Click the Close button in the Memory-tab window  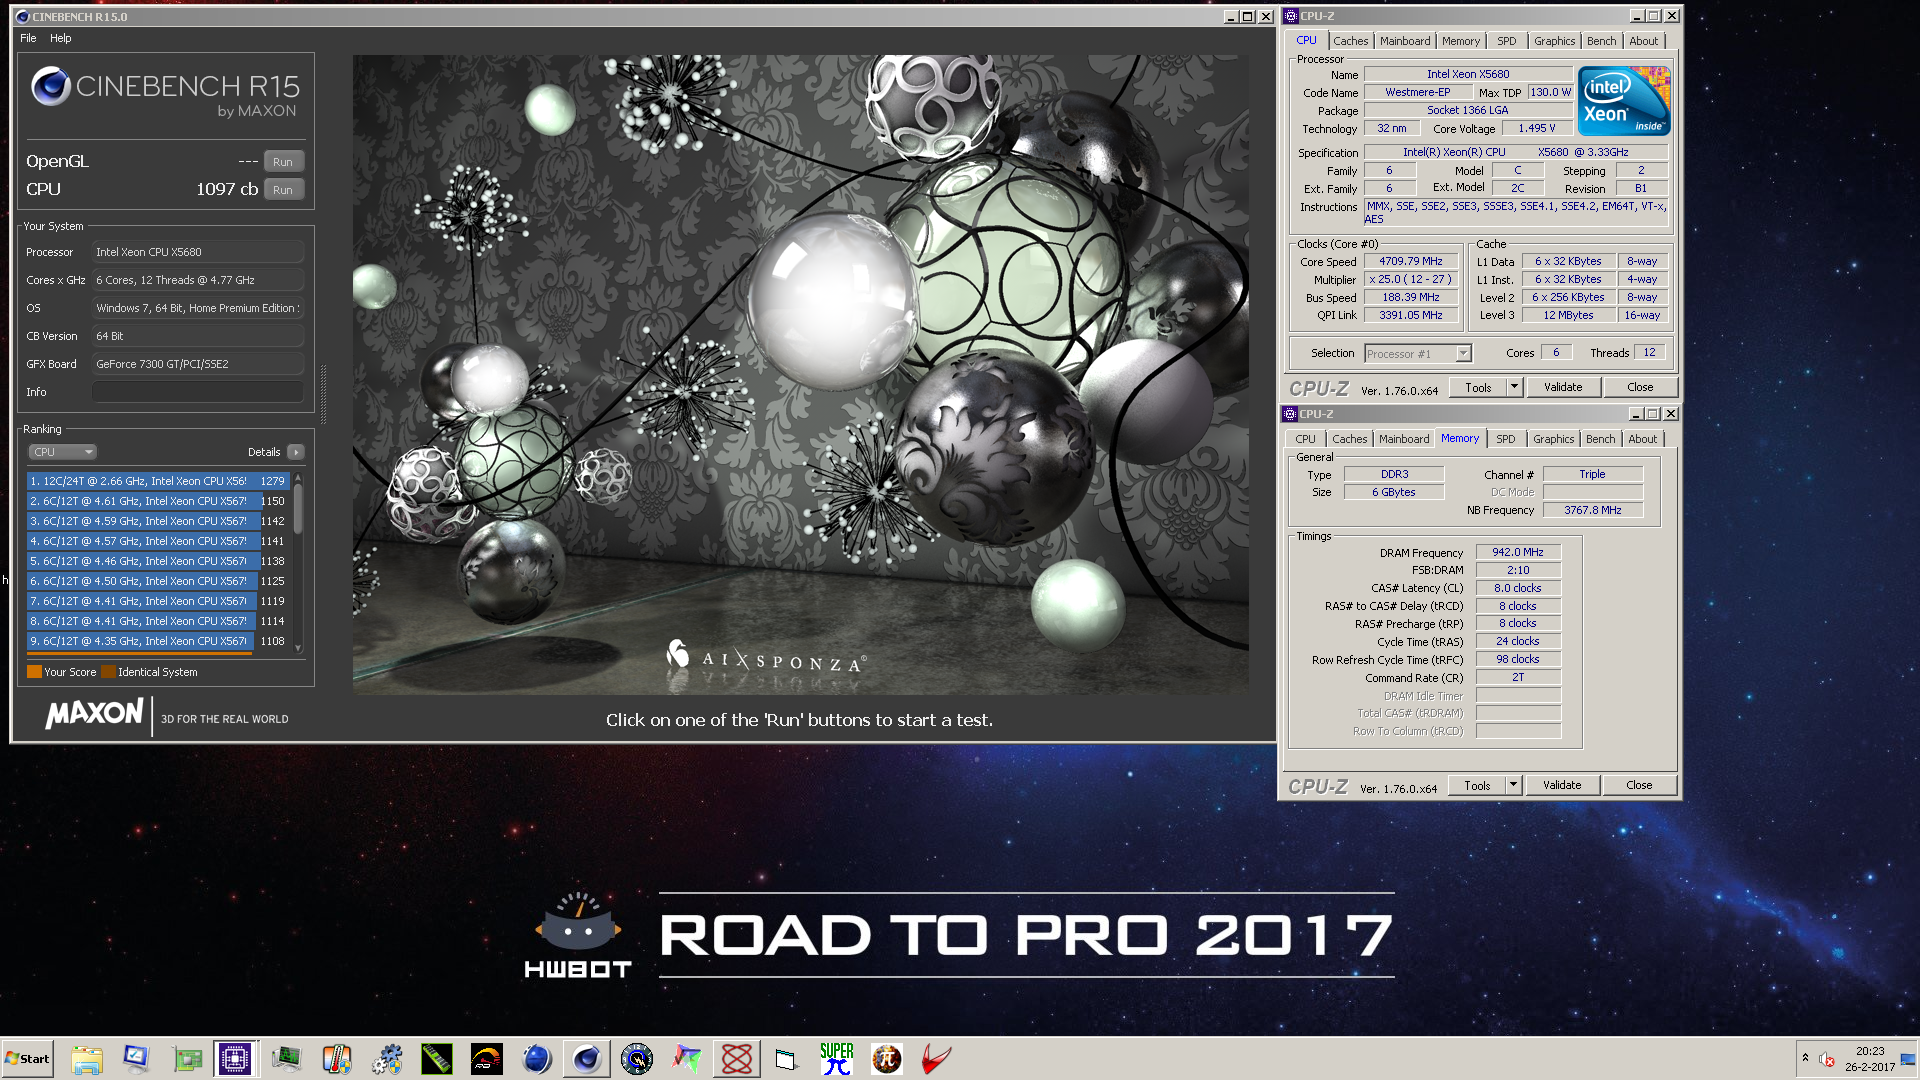(1639, 785)
